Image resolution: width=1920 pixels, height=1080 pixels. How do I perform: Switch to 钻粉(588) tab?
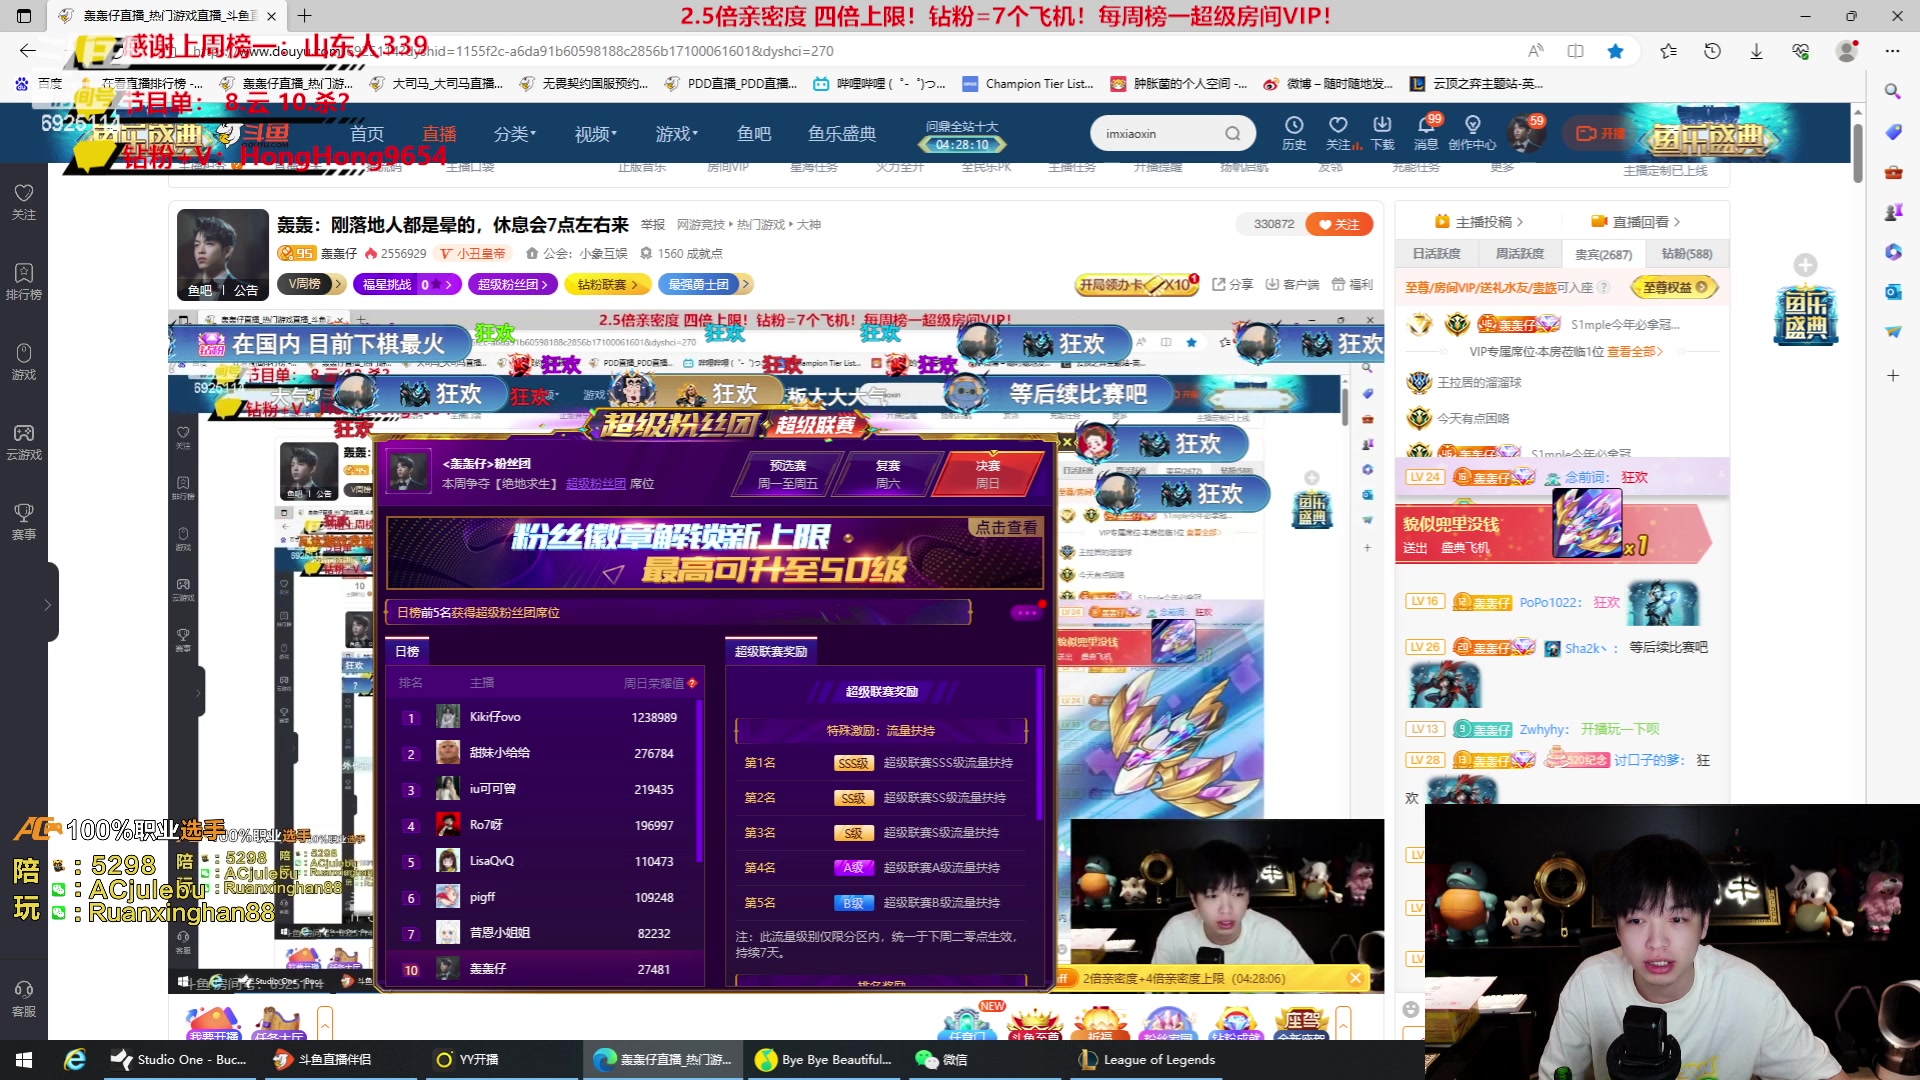[1687, 254]
